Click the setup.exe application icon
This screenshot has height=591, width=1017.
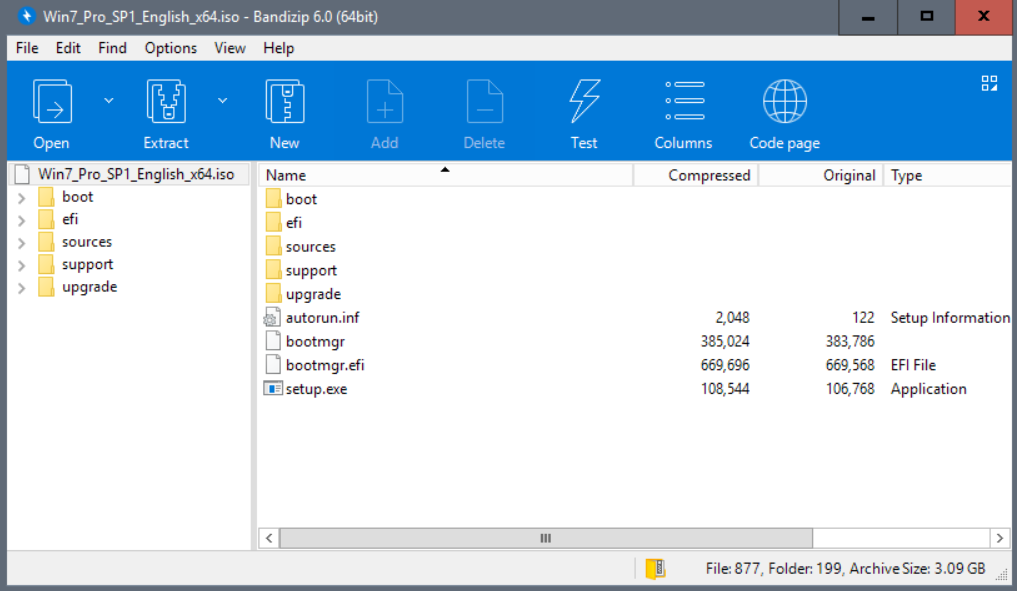[x=272, y=389]
